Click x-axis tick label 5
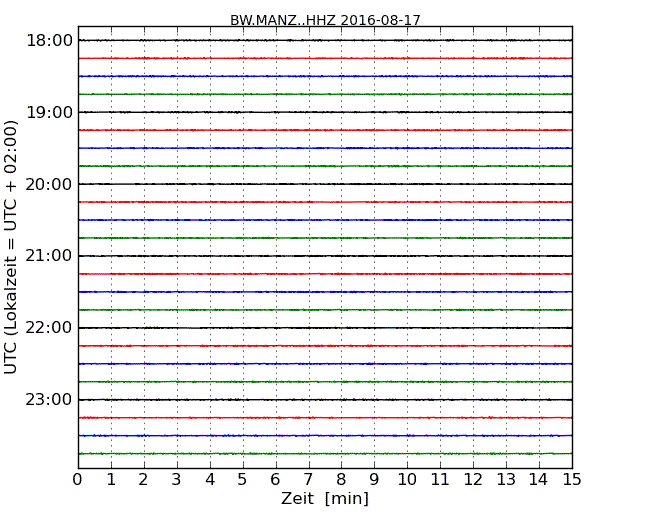 pyautogui.click(x=243, y=480)
